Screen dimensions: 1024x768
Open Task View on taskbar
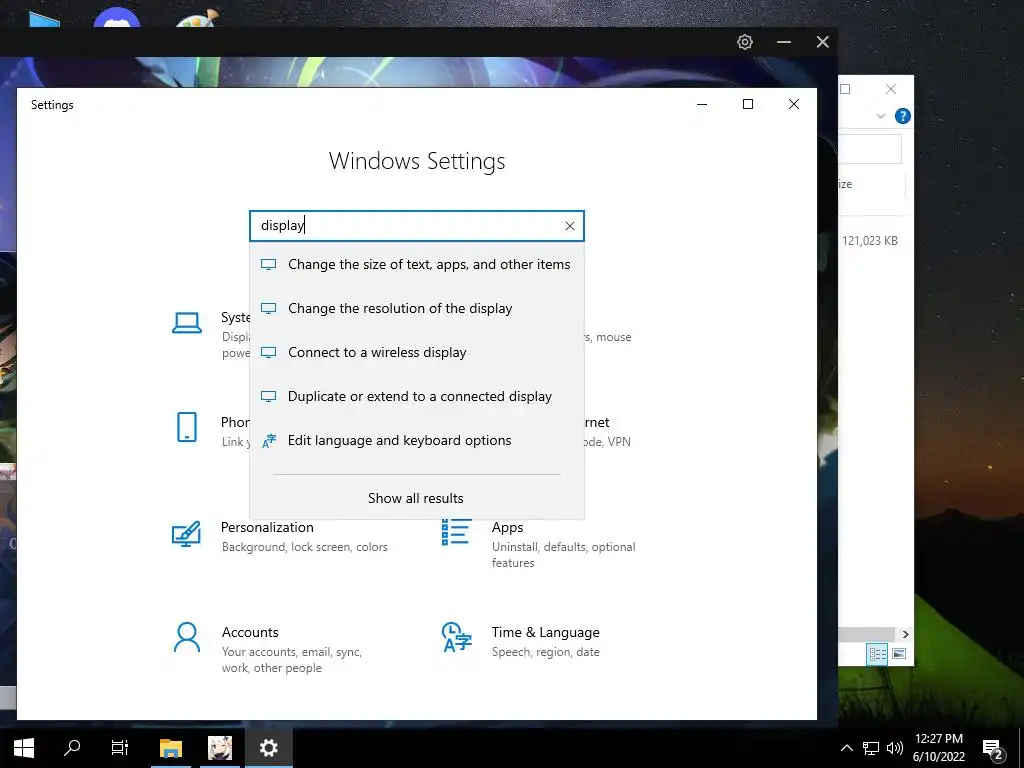click(120, 748)
